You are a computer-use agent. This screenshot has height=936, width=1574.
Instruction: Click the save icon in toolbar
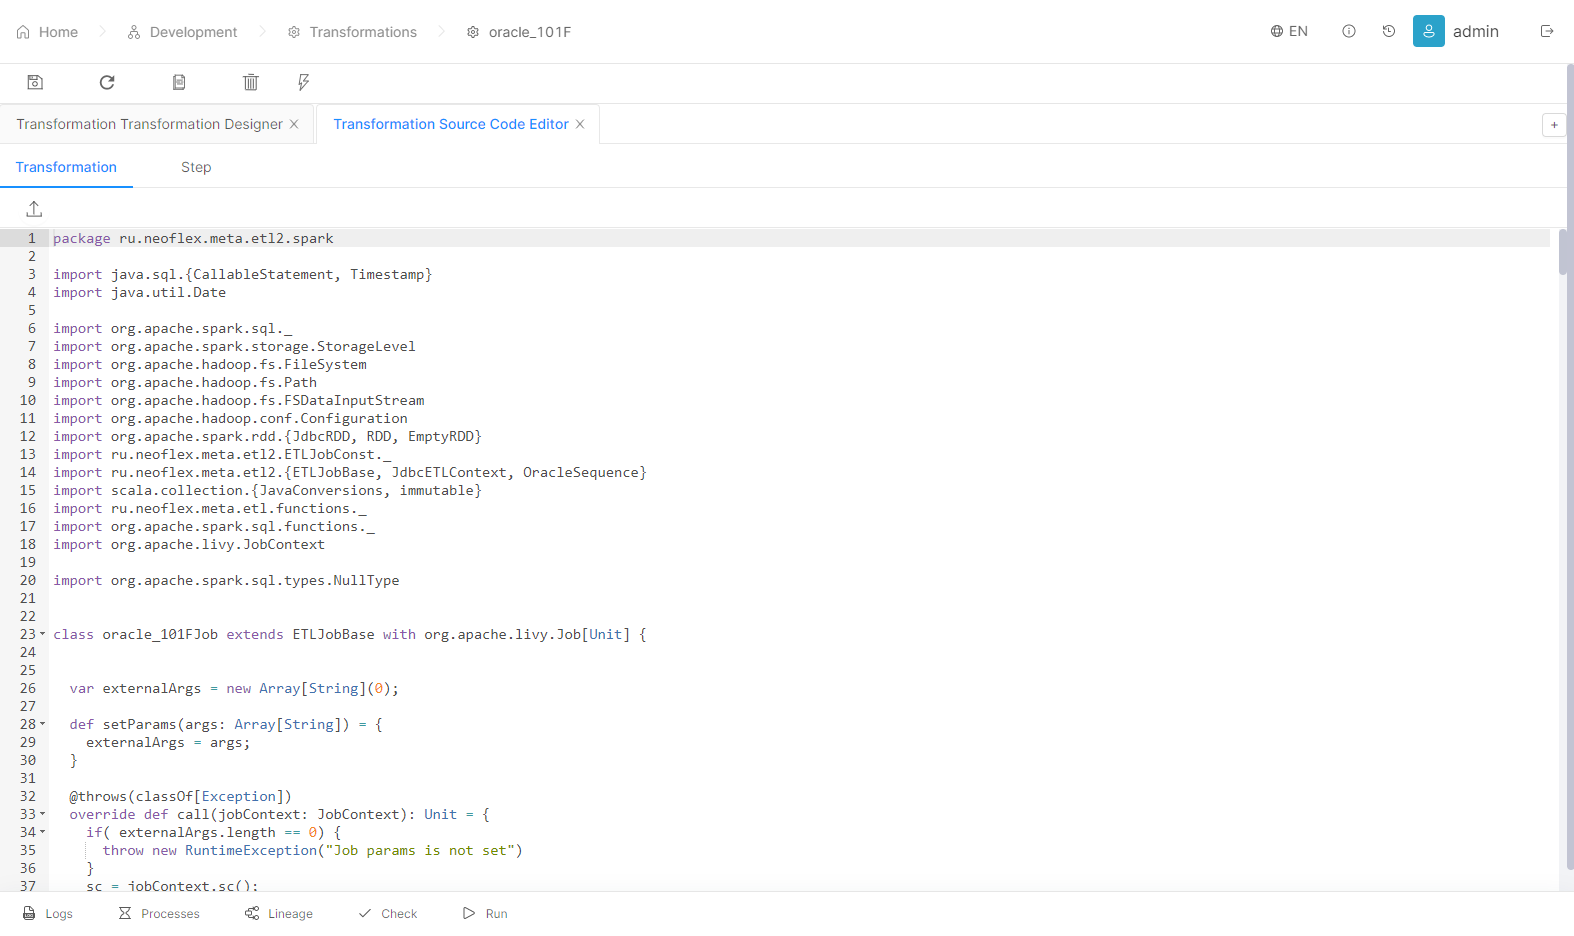35,82
